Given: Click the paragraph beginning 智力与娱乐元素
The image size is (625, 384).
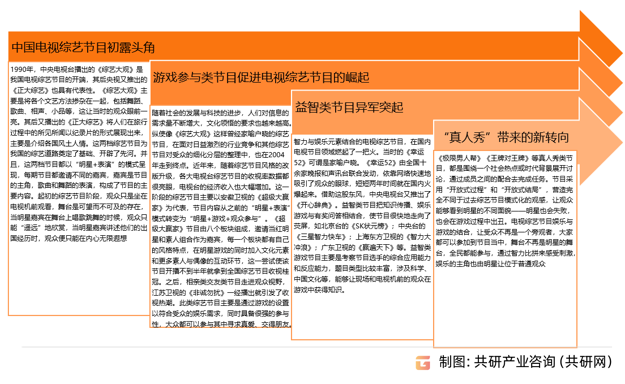Looking at the screenshot, I should pyautogui.click(x=362, y=215).
